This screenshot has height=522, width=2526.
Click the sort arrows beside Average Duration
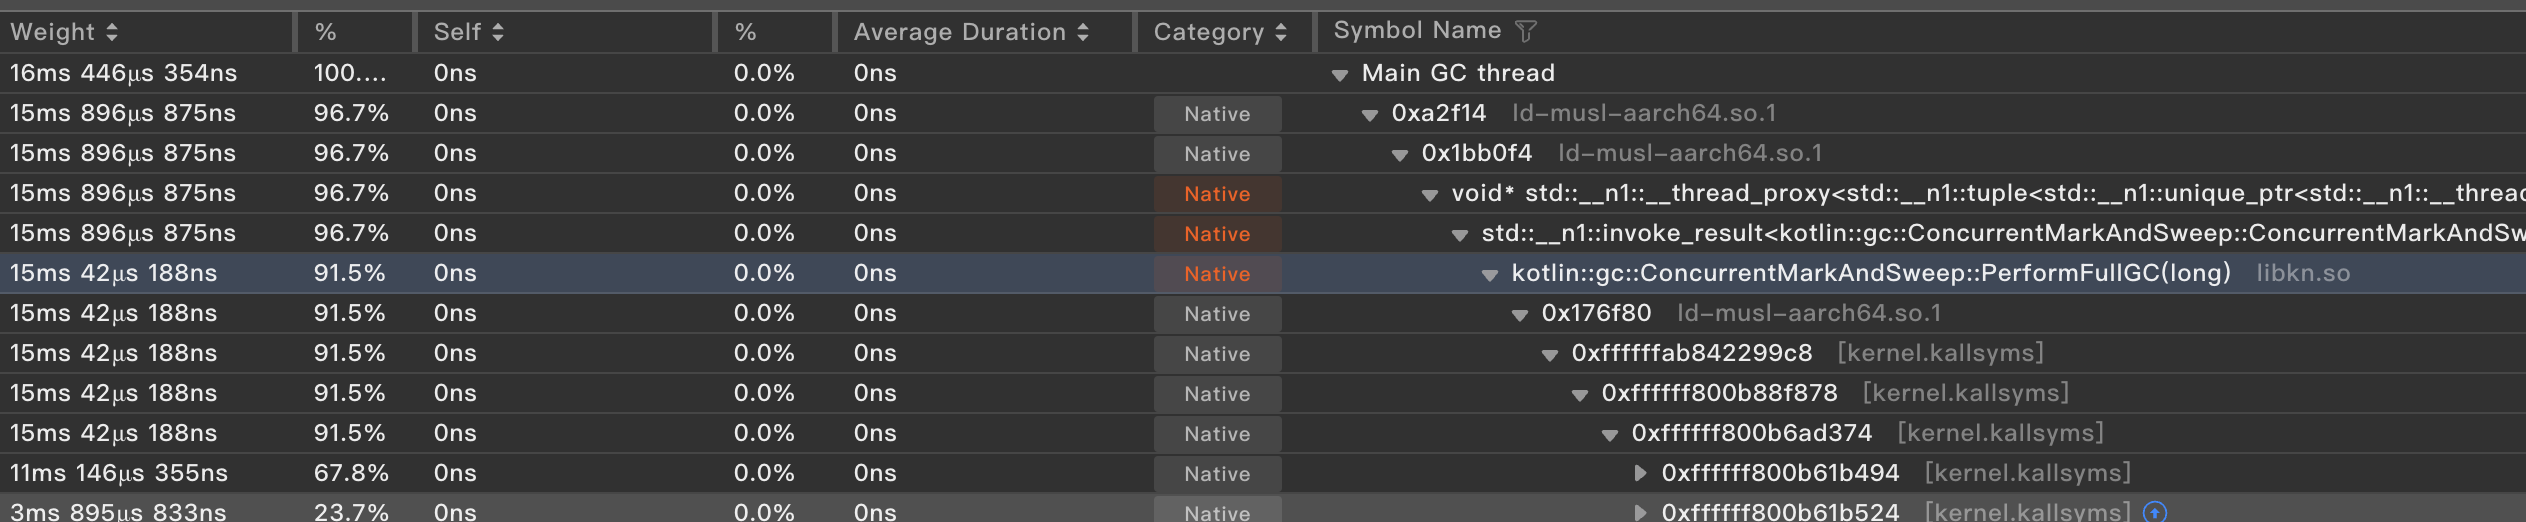click(x=1083, y=32)
